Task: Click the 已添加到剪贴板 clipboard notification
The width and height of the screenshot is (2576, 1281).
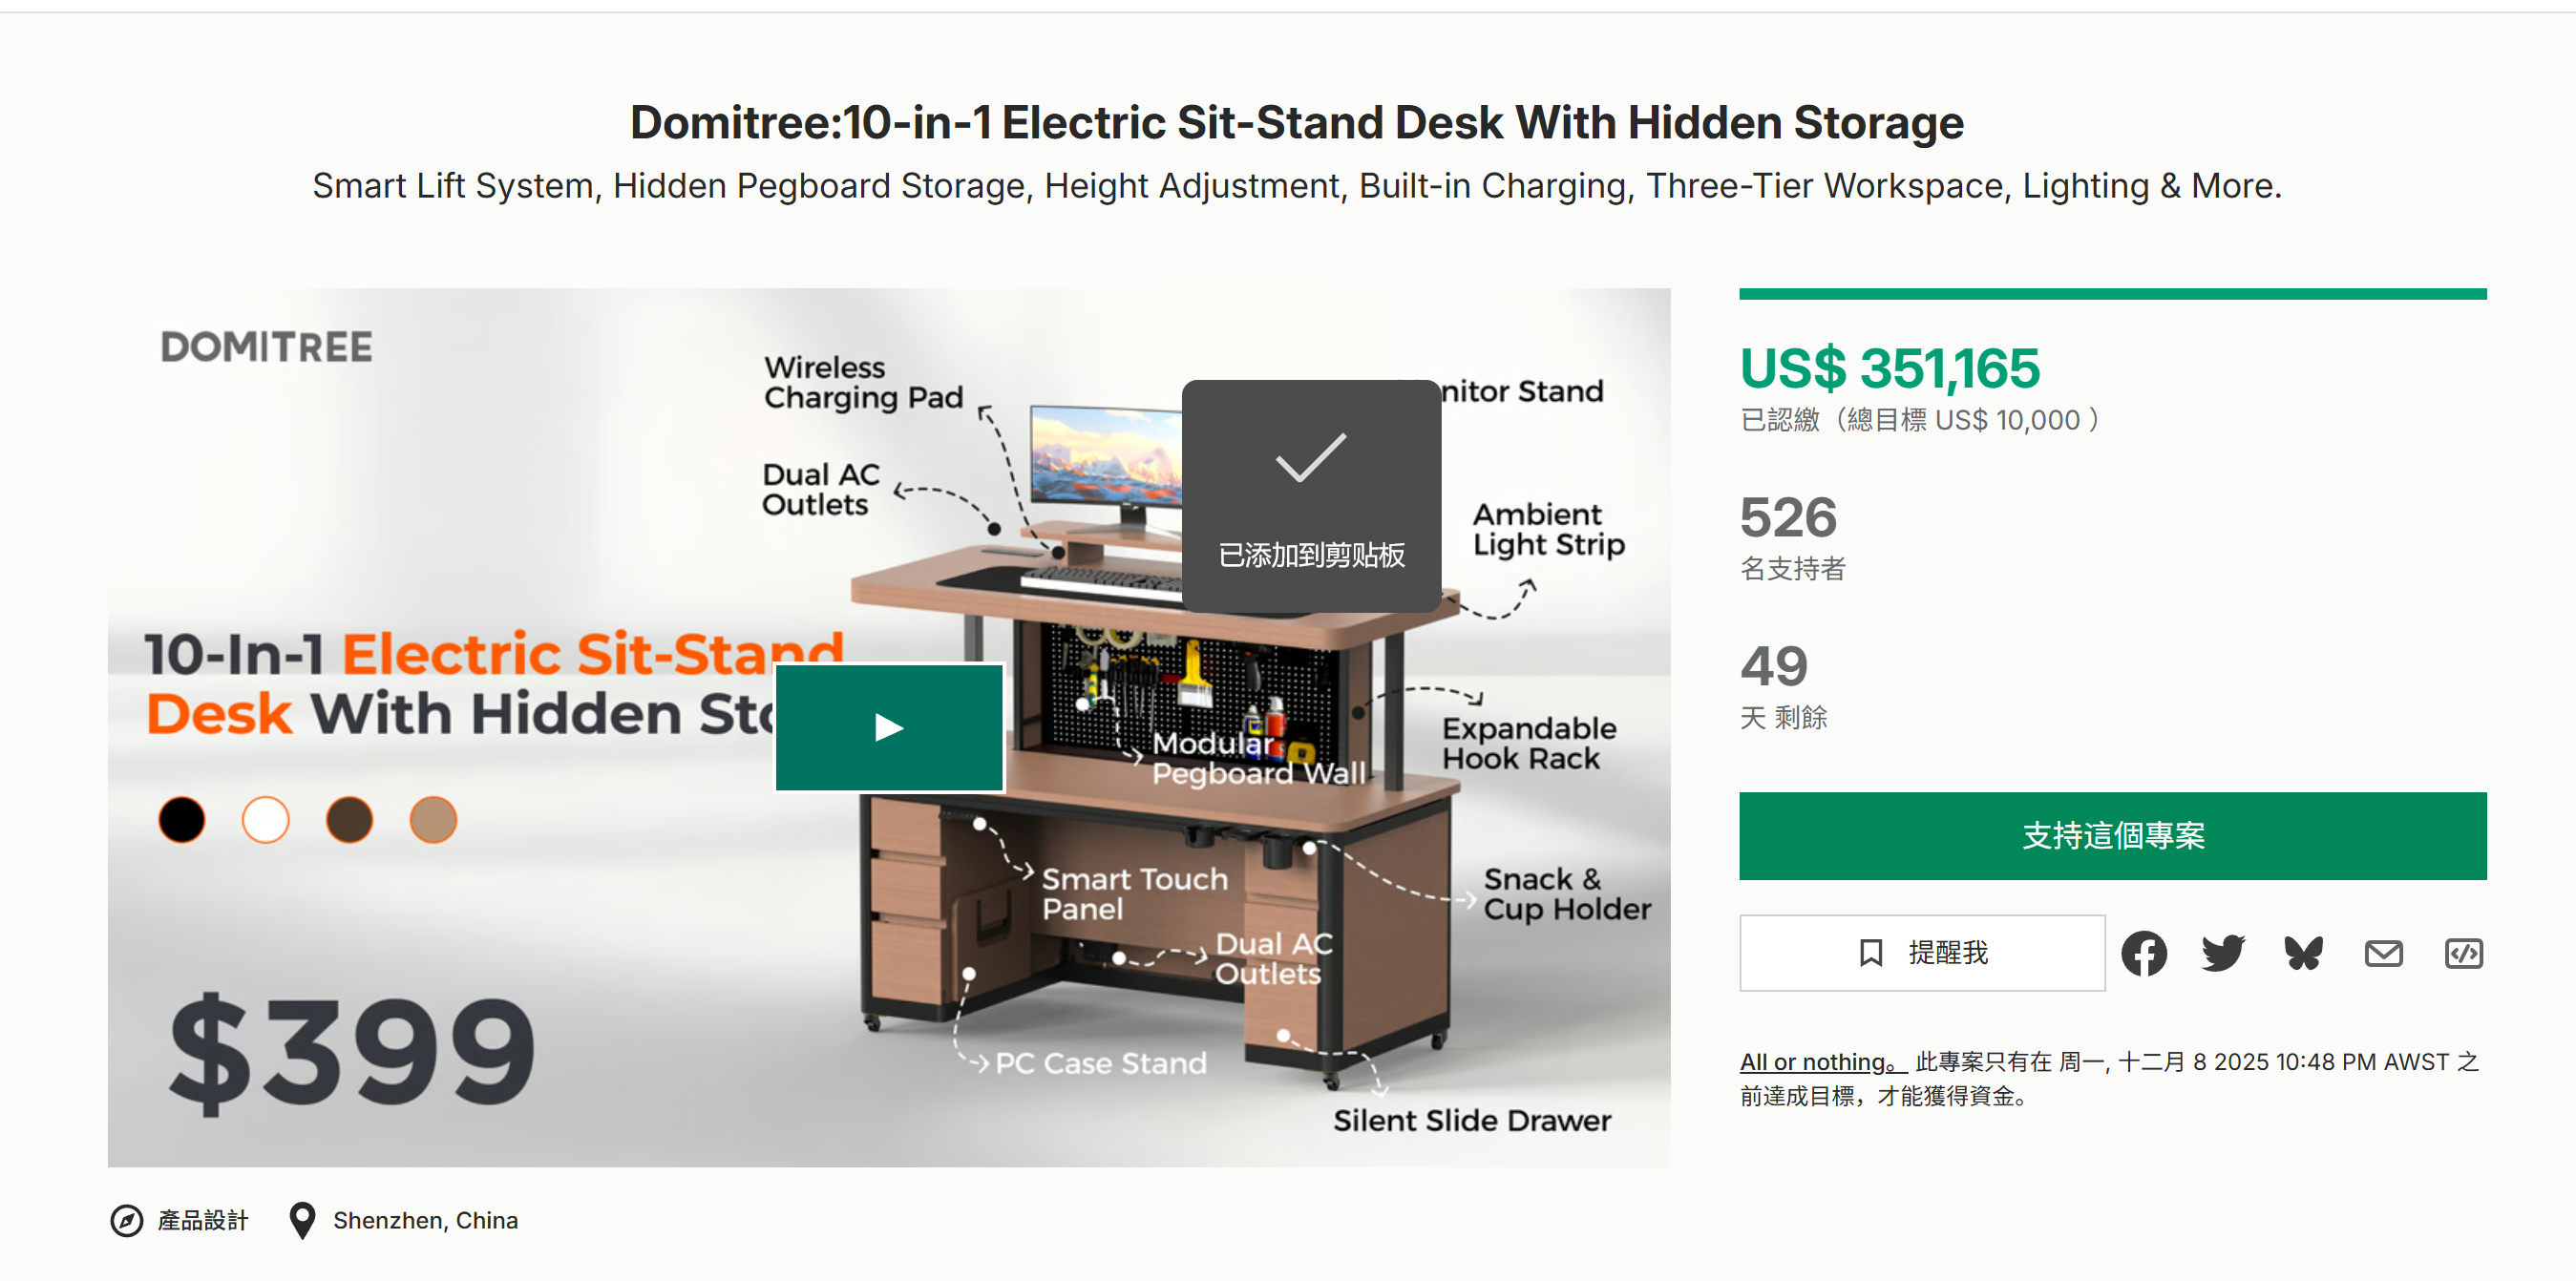Action: click(1311, 496)
